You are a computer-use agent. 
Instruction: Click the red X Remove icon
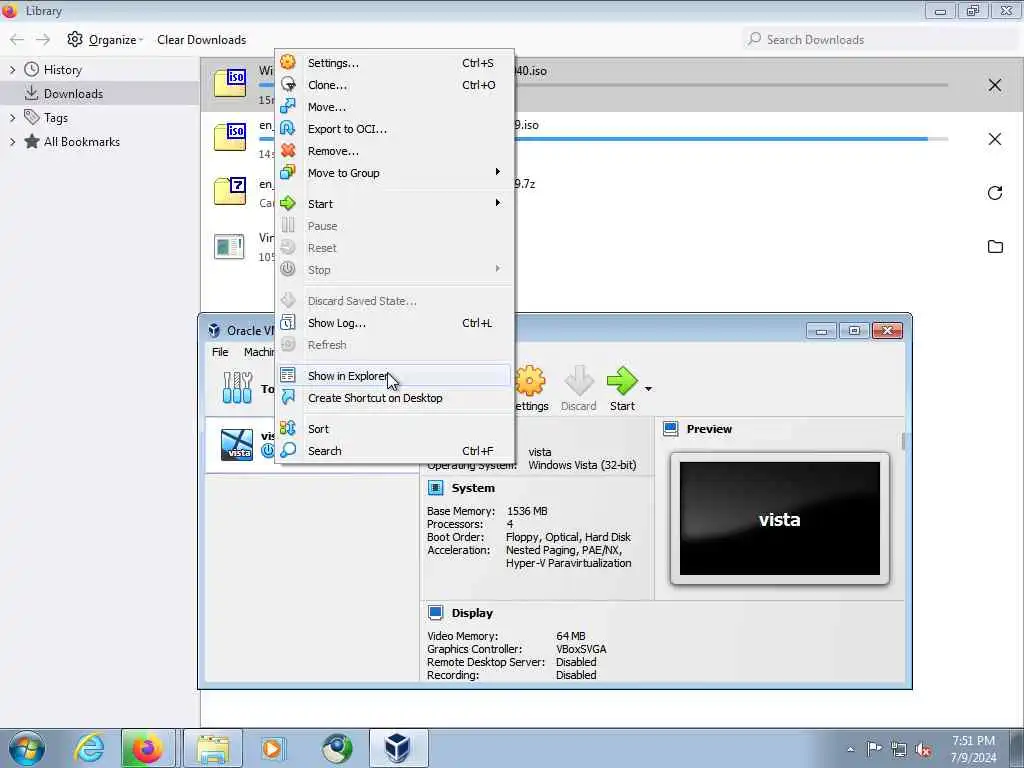288,151
